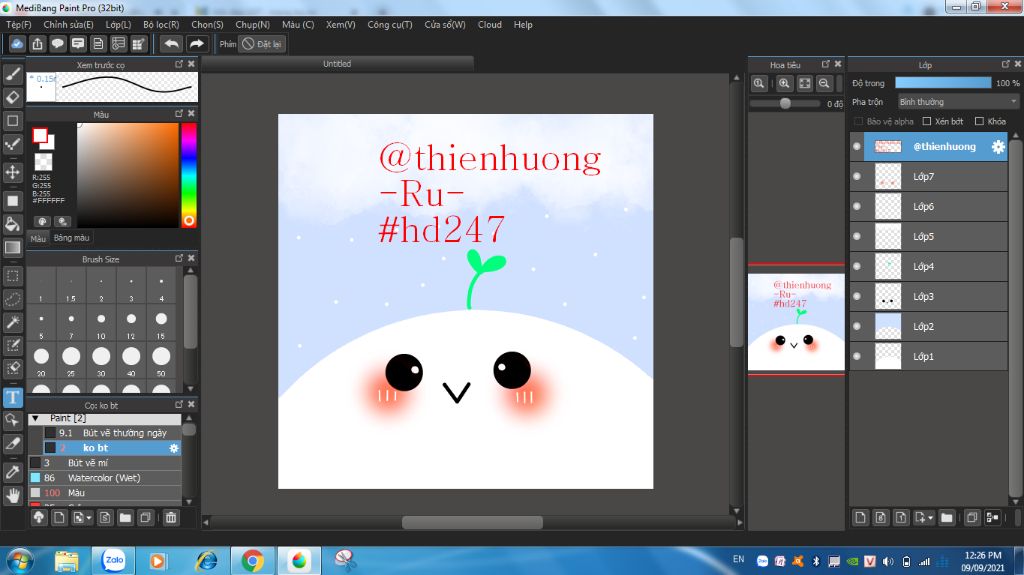Screen dimensions: 1024x575
Task: Select the Watercolor (Wet) brush
Action: [x=104, y=478]
